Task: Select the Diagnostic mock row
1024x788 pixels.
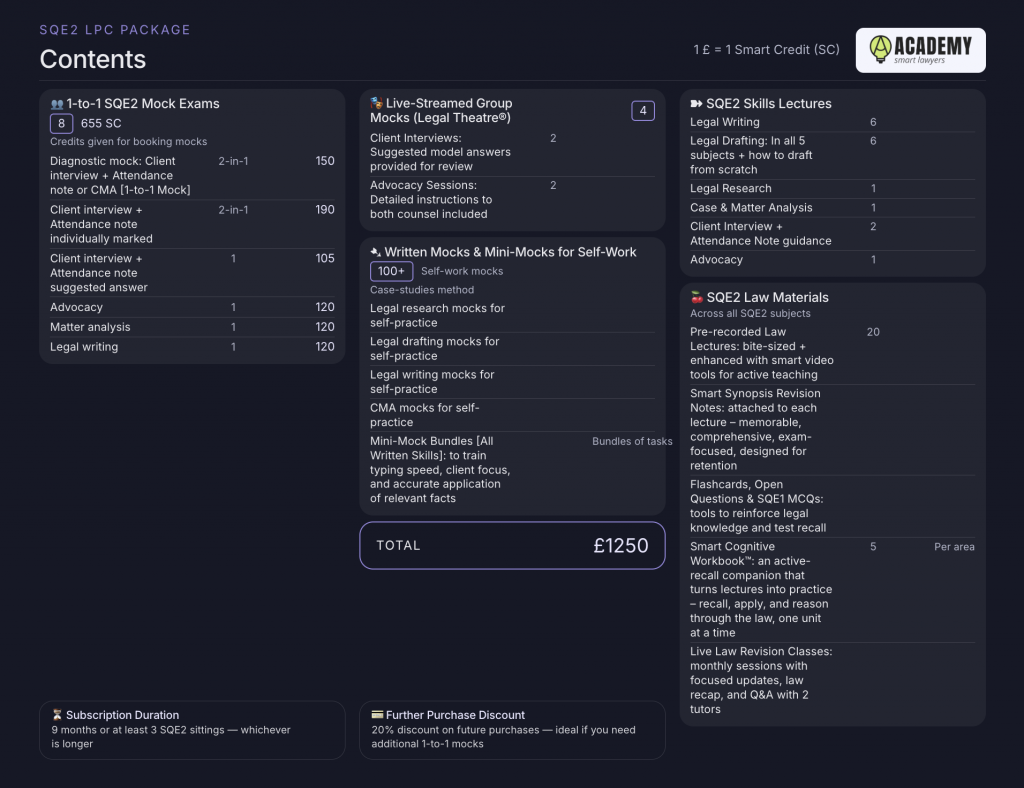Action: tap(192, 176)
